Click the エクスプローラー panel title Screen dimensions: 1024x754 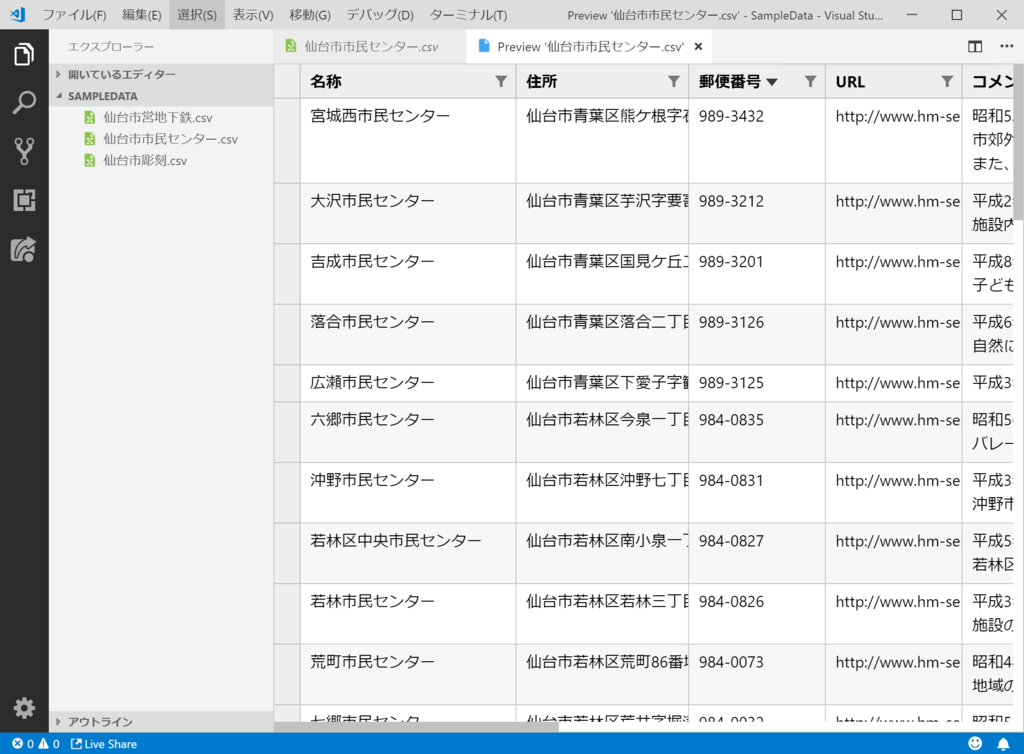click(x=111, y=47)
